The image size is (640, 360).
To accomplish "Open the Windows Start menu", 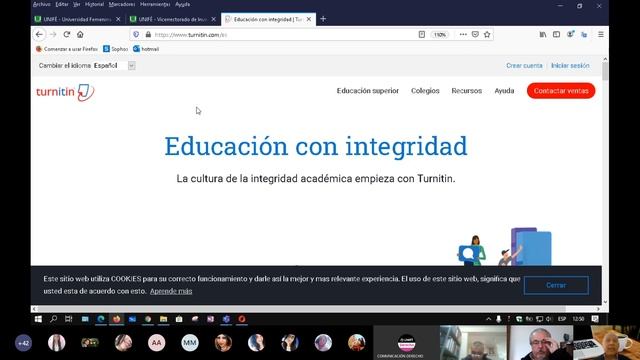I will (x=38, y=319).
